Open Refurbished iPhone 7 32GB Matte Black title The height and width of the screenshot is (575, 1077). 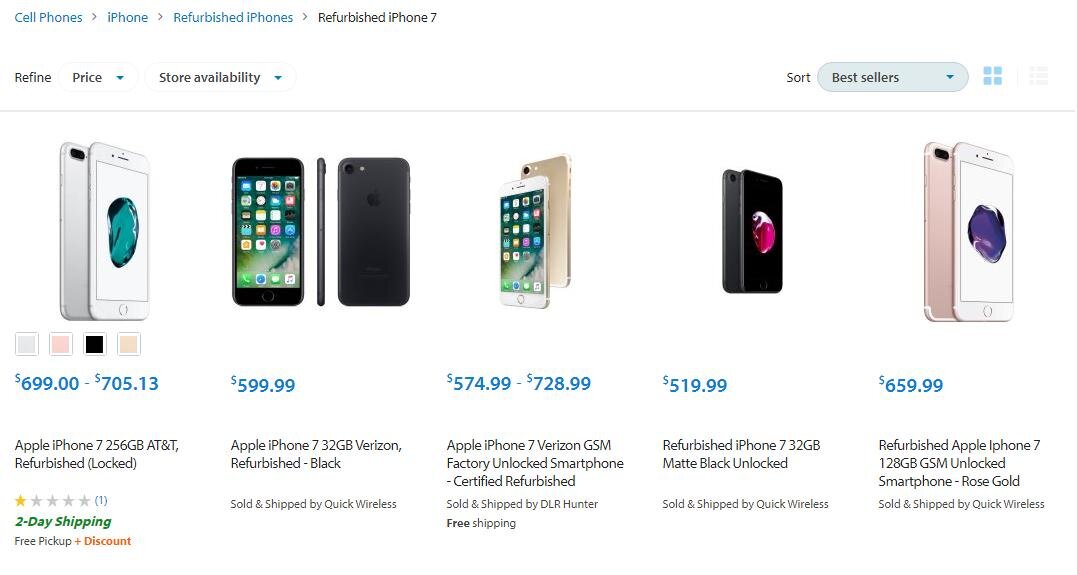pos(741,454)
